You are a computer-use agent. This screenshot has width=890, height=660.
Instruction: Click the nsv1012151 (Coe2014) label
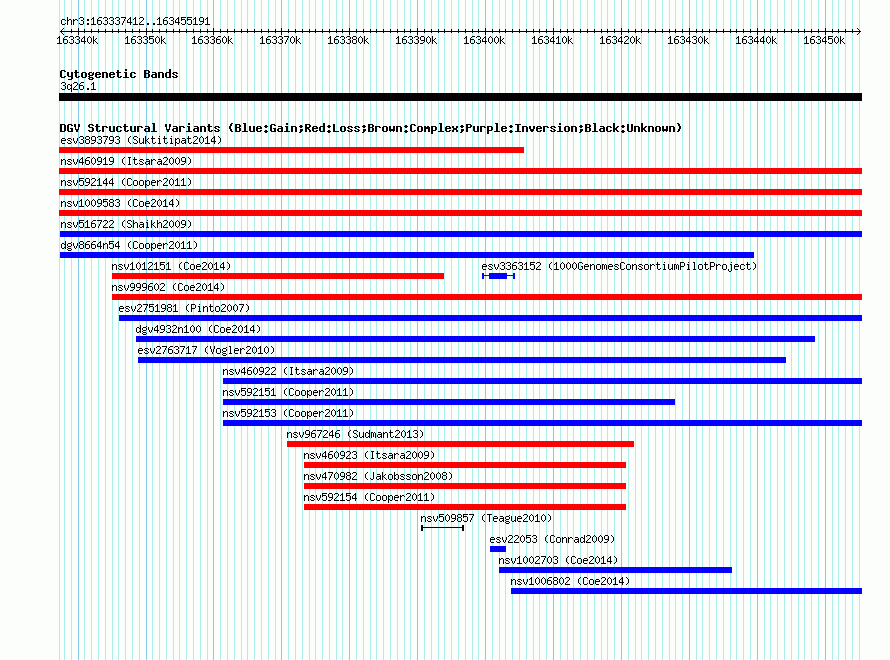click(x=171, y=266)
